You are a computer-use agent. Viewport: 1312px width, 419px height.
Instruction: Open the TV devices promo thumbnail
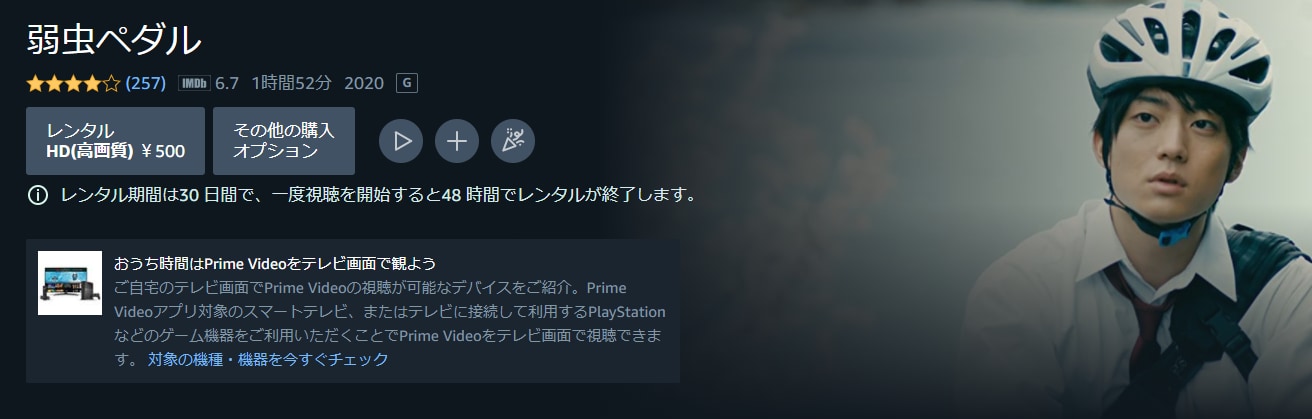click(x=70, y=283)
